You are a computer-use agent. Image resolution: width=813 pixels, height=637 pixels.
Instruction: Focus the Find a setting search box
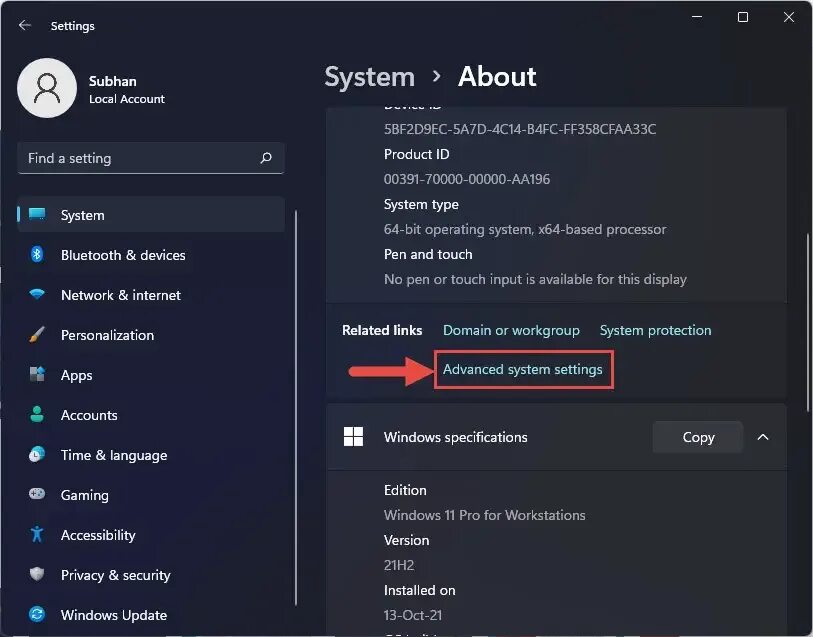pos(151,158)
